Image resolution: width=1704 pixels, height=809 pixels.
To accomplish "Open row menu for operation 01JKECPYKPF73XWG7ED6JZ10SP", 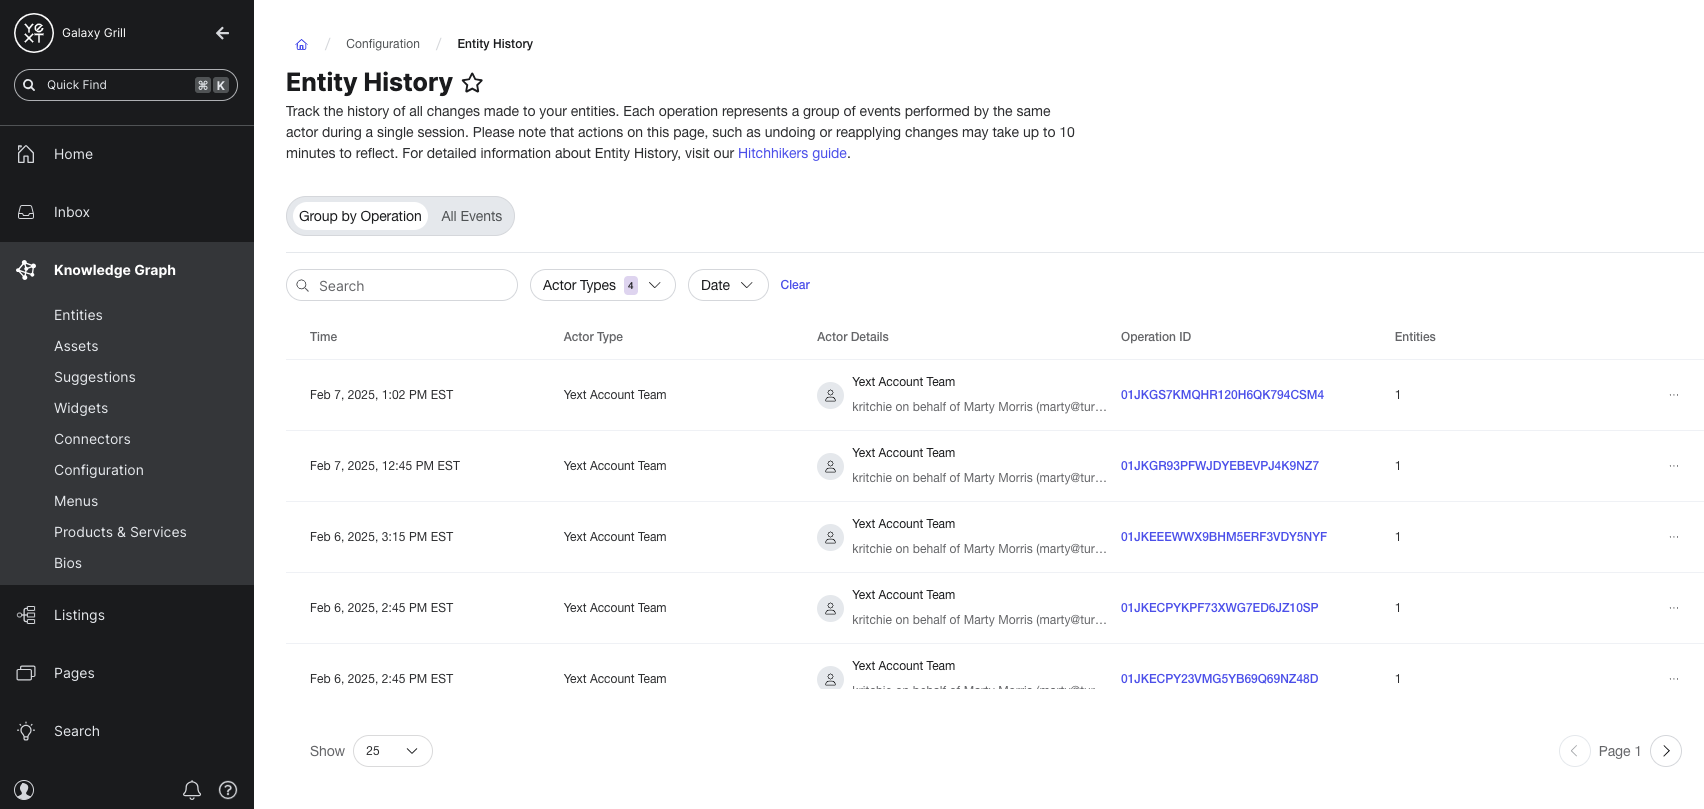I will pos(1674,608).
